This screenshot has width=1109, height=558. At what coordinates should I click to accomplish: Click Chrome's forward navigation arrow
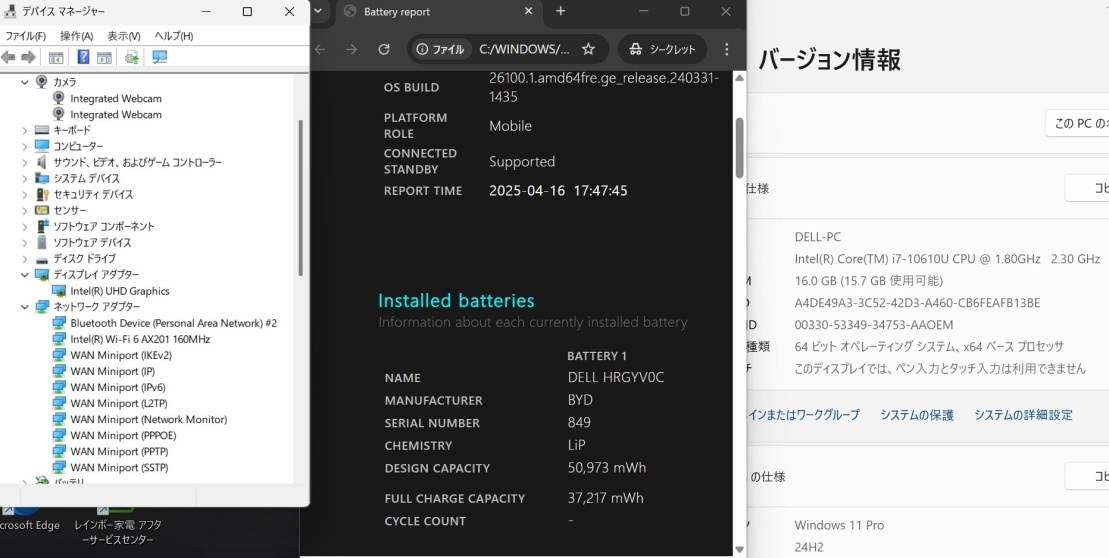click(352, 49)
